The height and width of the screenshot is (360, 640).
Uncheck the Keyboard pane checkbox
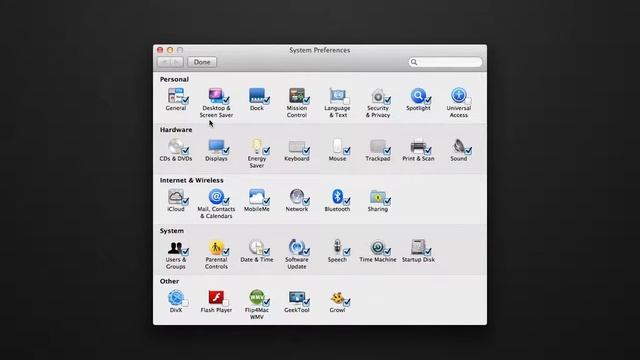306,151
